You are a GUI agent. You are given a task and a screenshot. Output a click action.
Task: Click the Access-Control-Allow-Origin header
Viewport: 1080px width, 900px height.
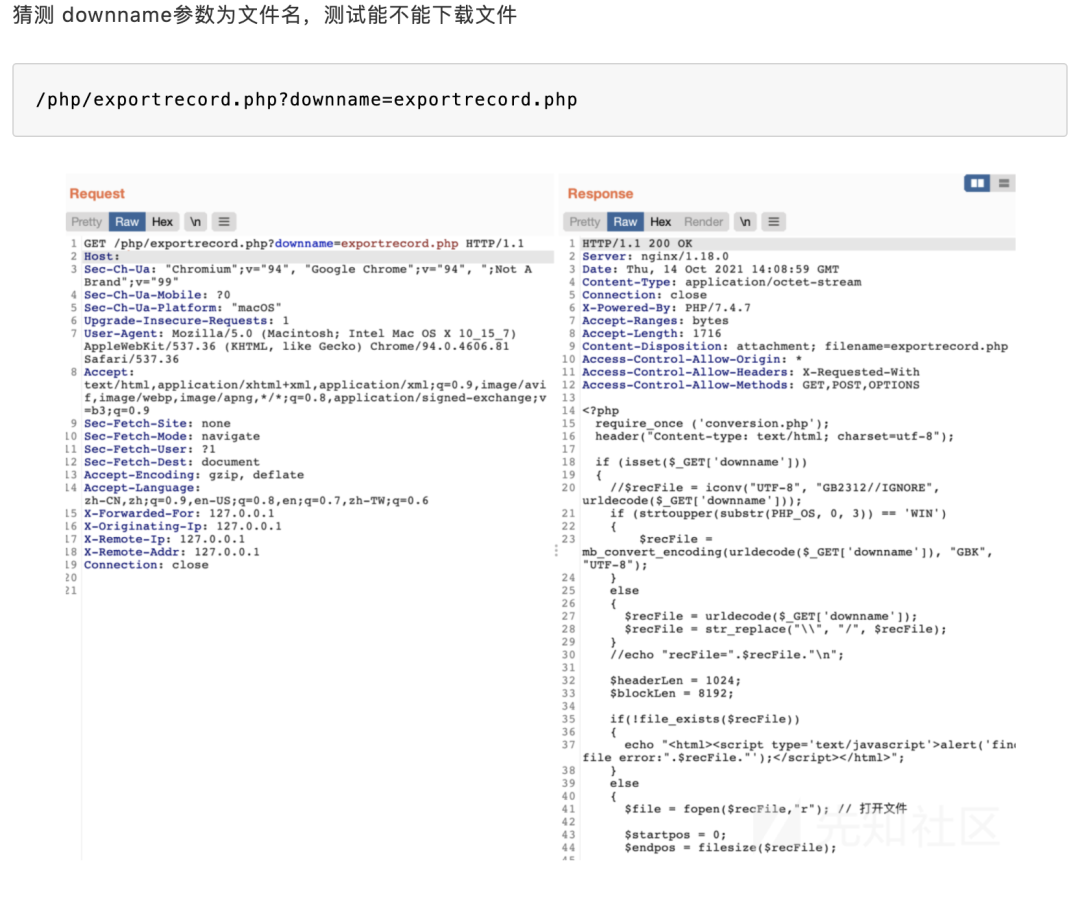[692, 359]
